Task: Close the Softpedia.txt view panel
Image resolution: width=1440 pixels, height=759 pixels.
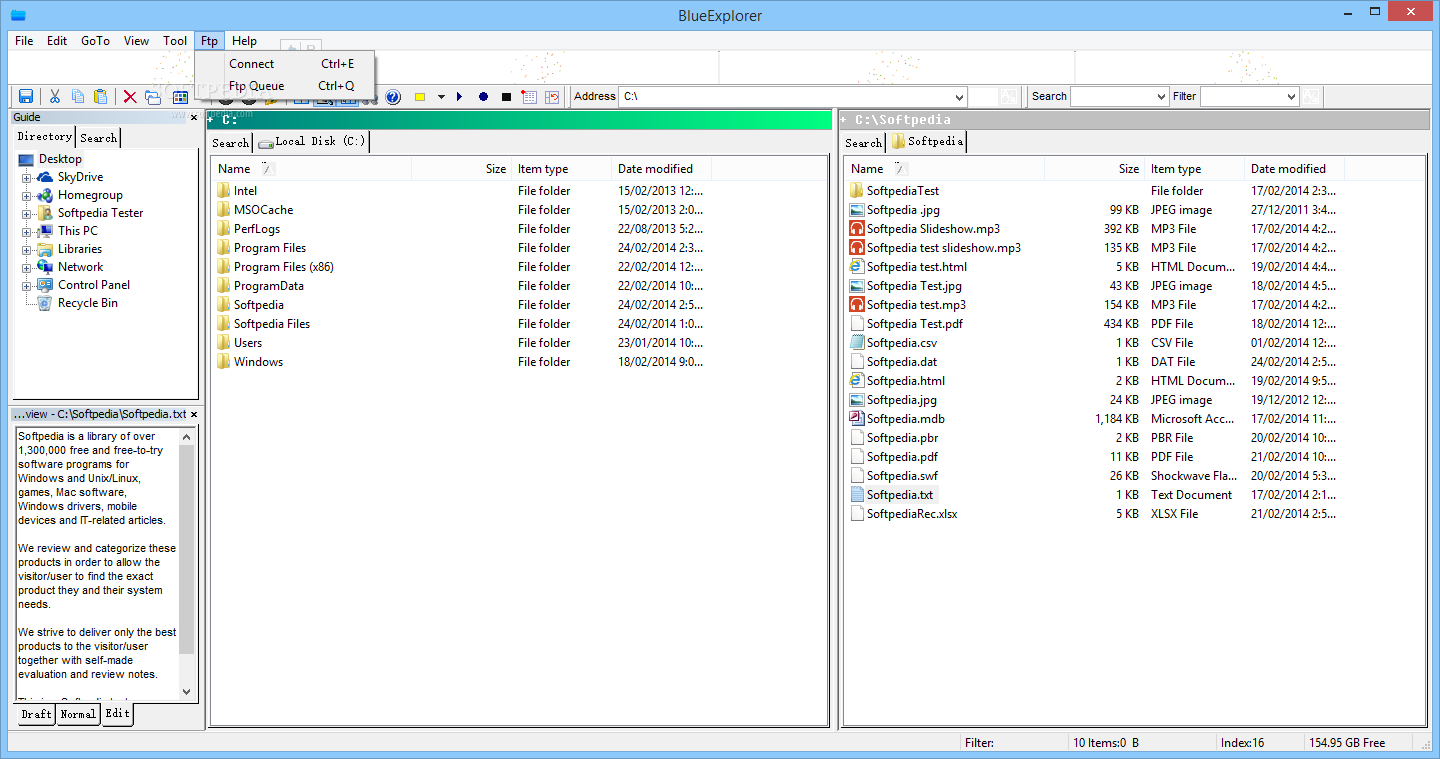Action: click(194, 414)
